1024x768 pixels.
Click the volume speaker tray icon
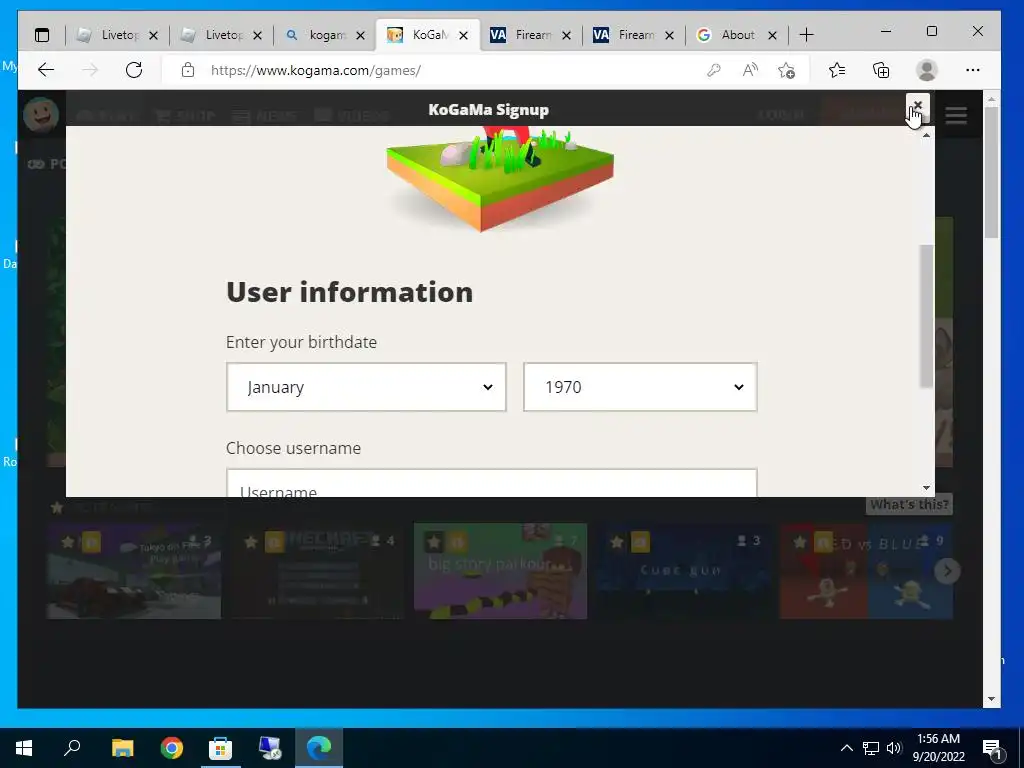click(894, 748)
